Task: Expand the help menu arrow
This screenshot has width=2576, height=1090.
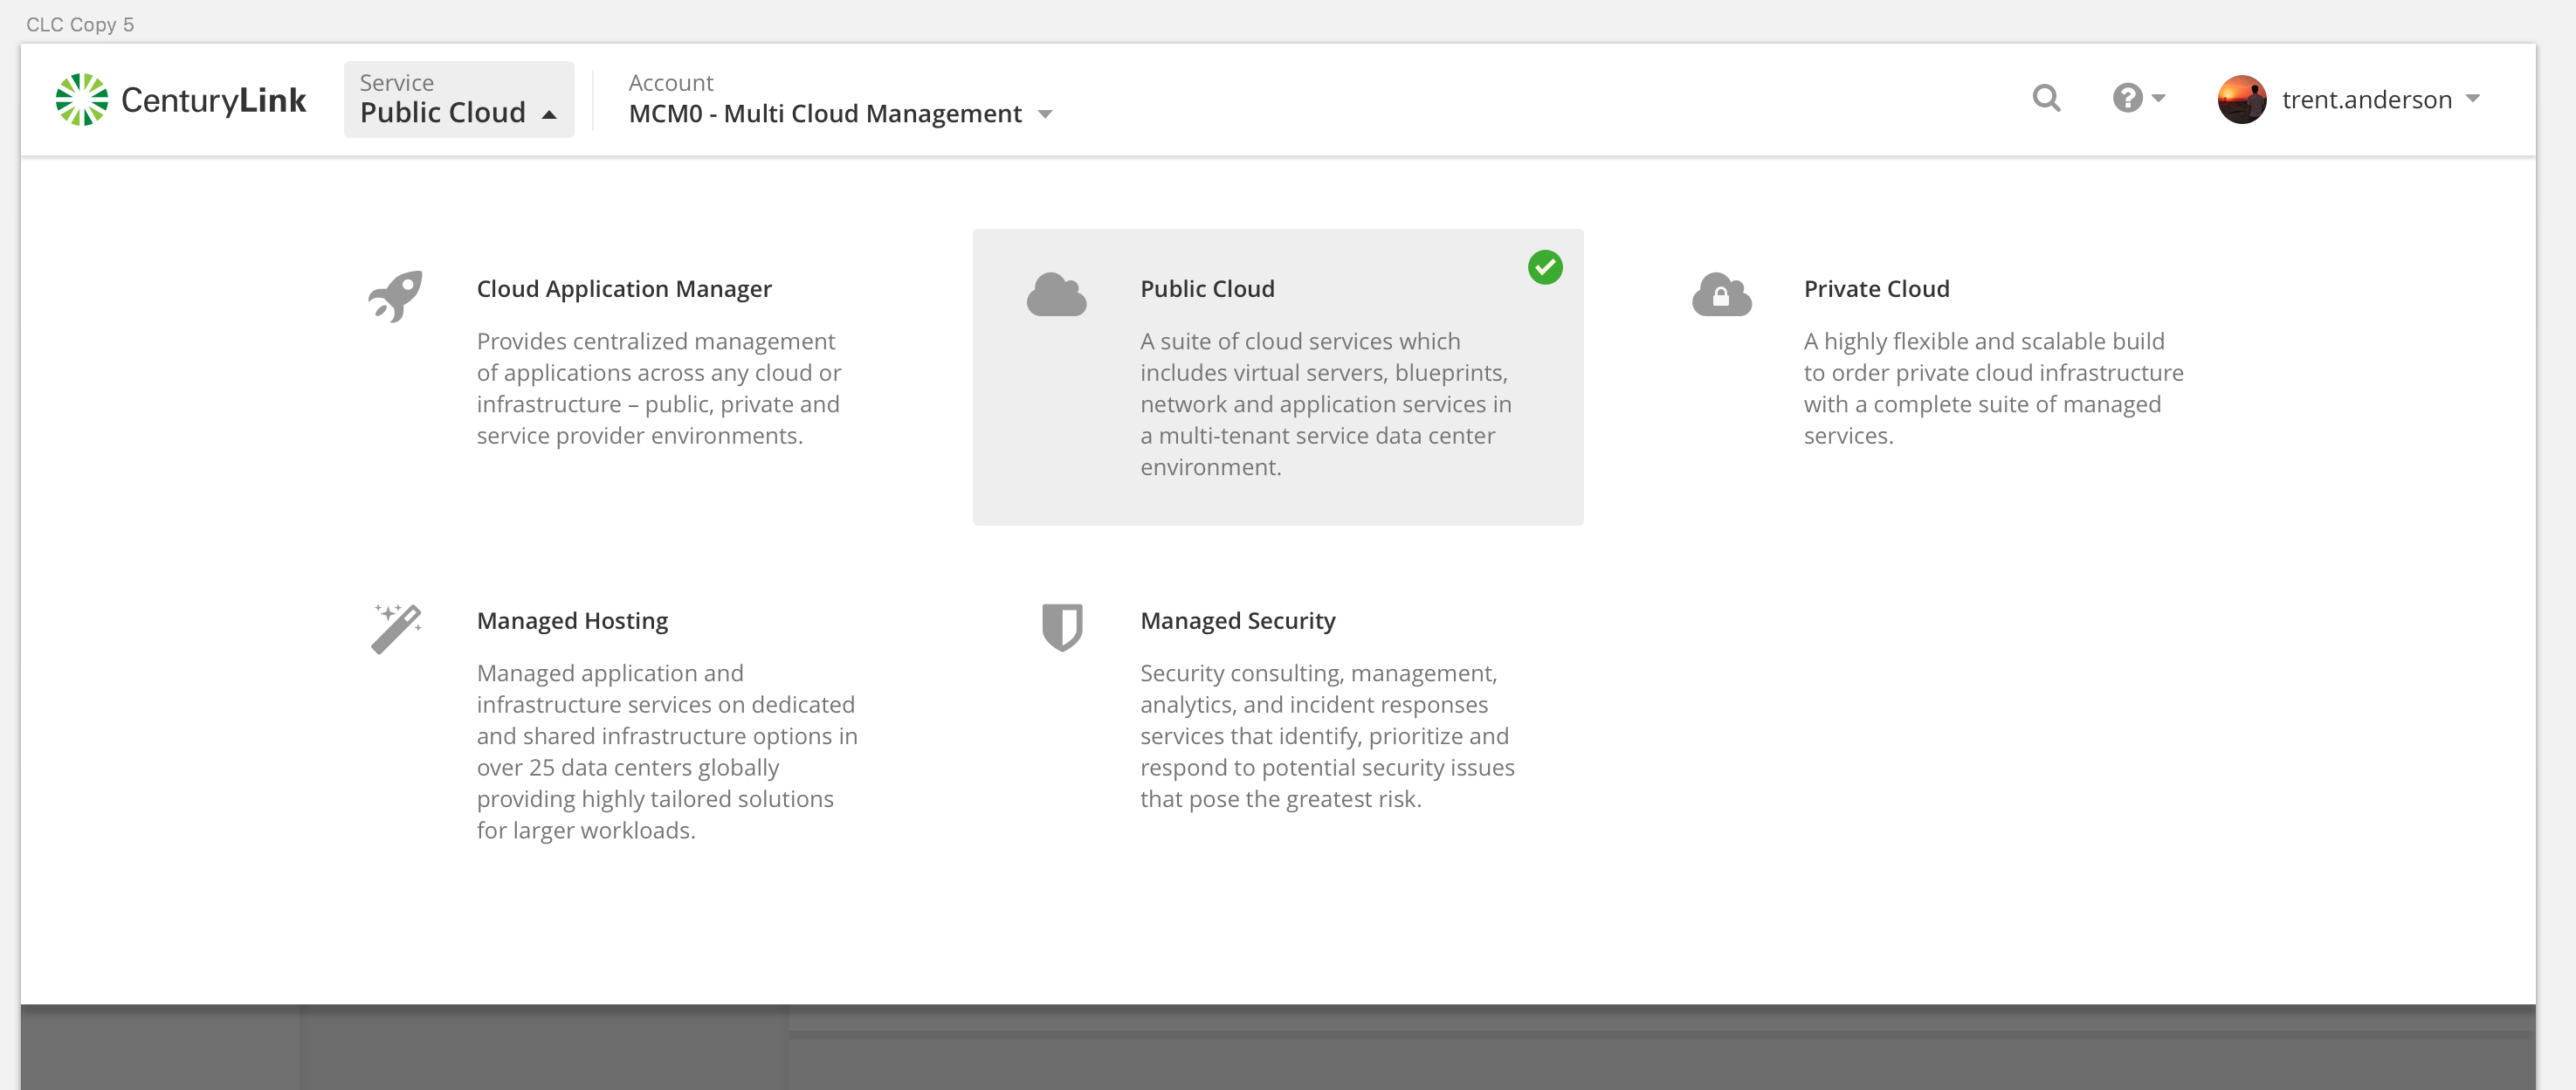Action: pos(2158,98)
